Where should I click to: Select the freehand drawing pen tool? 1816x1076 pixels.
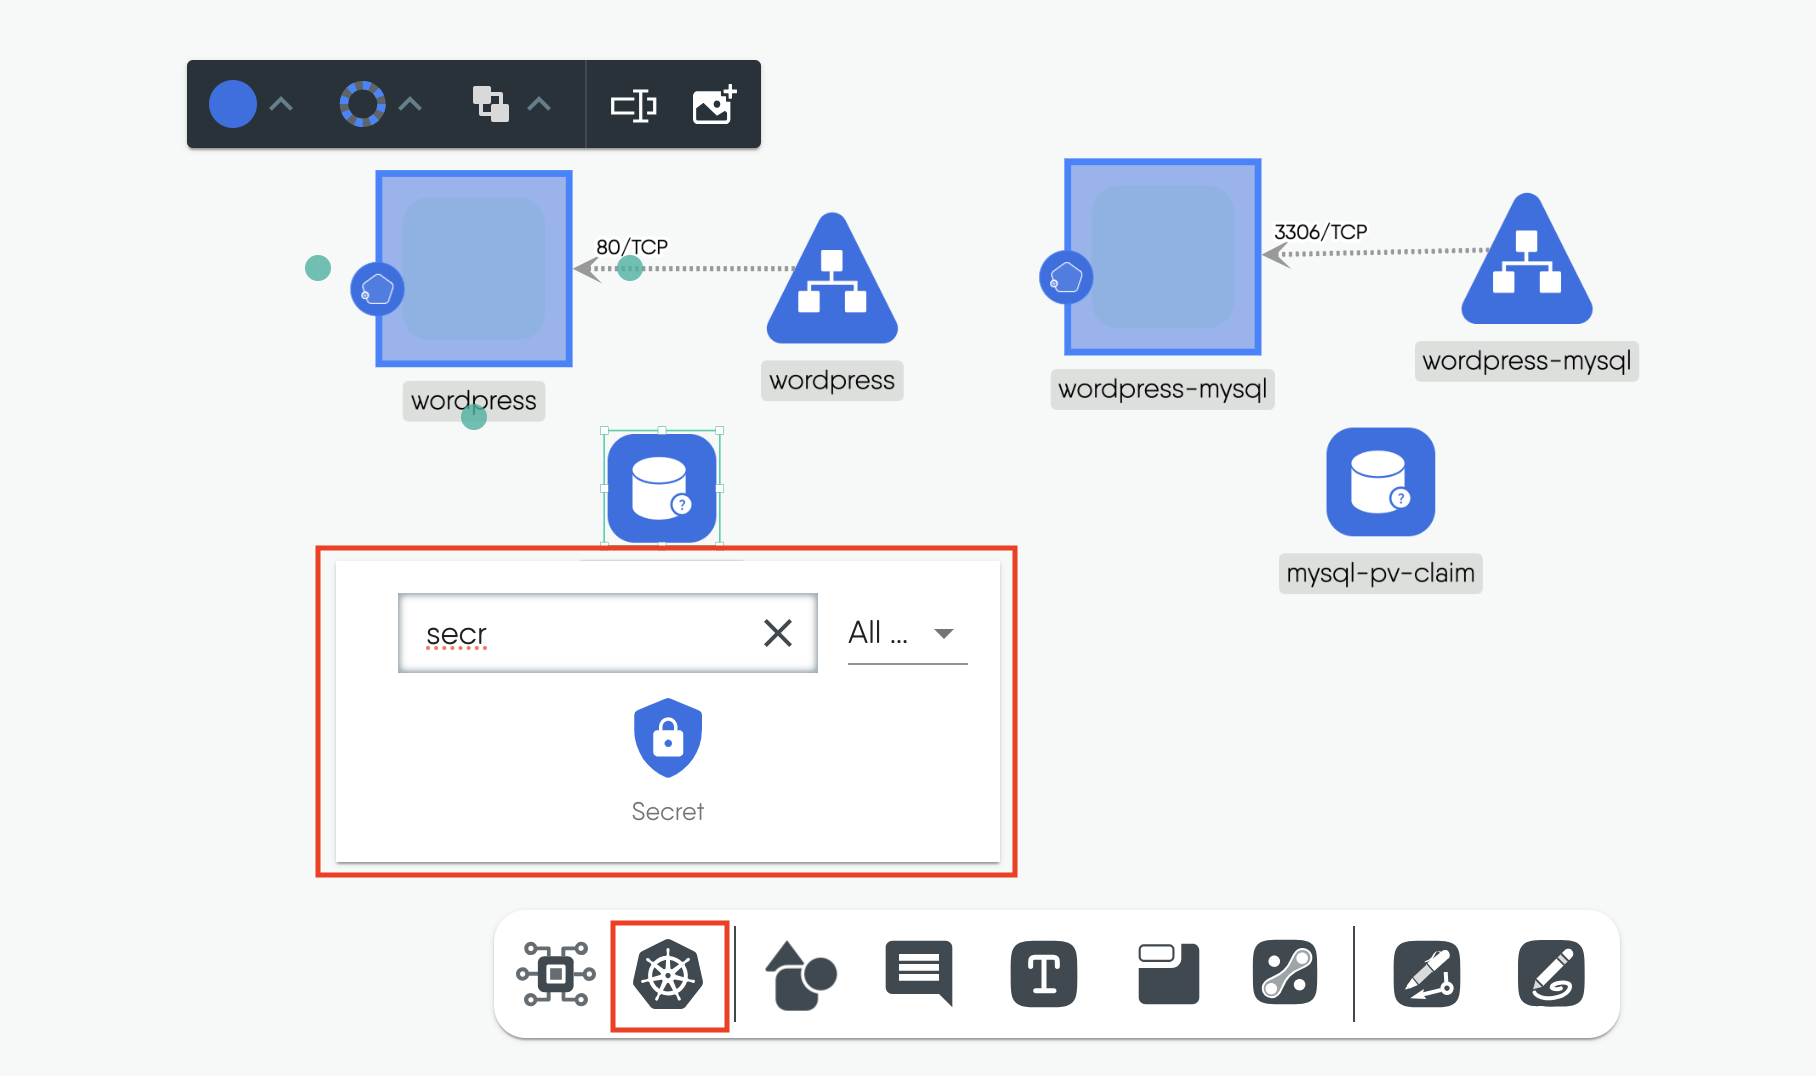(x=1551, y=973)
